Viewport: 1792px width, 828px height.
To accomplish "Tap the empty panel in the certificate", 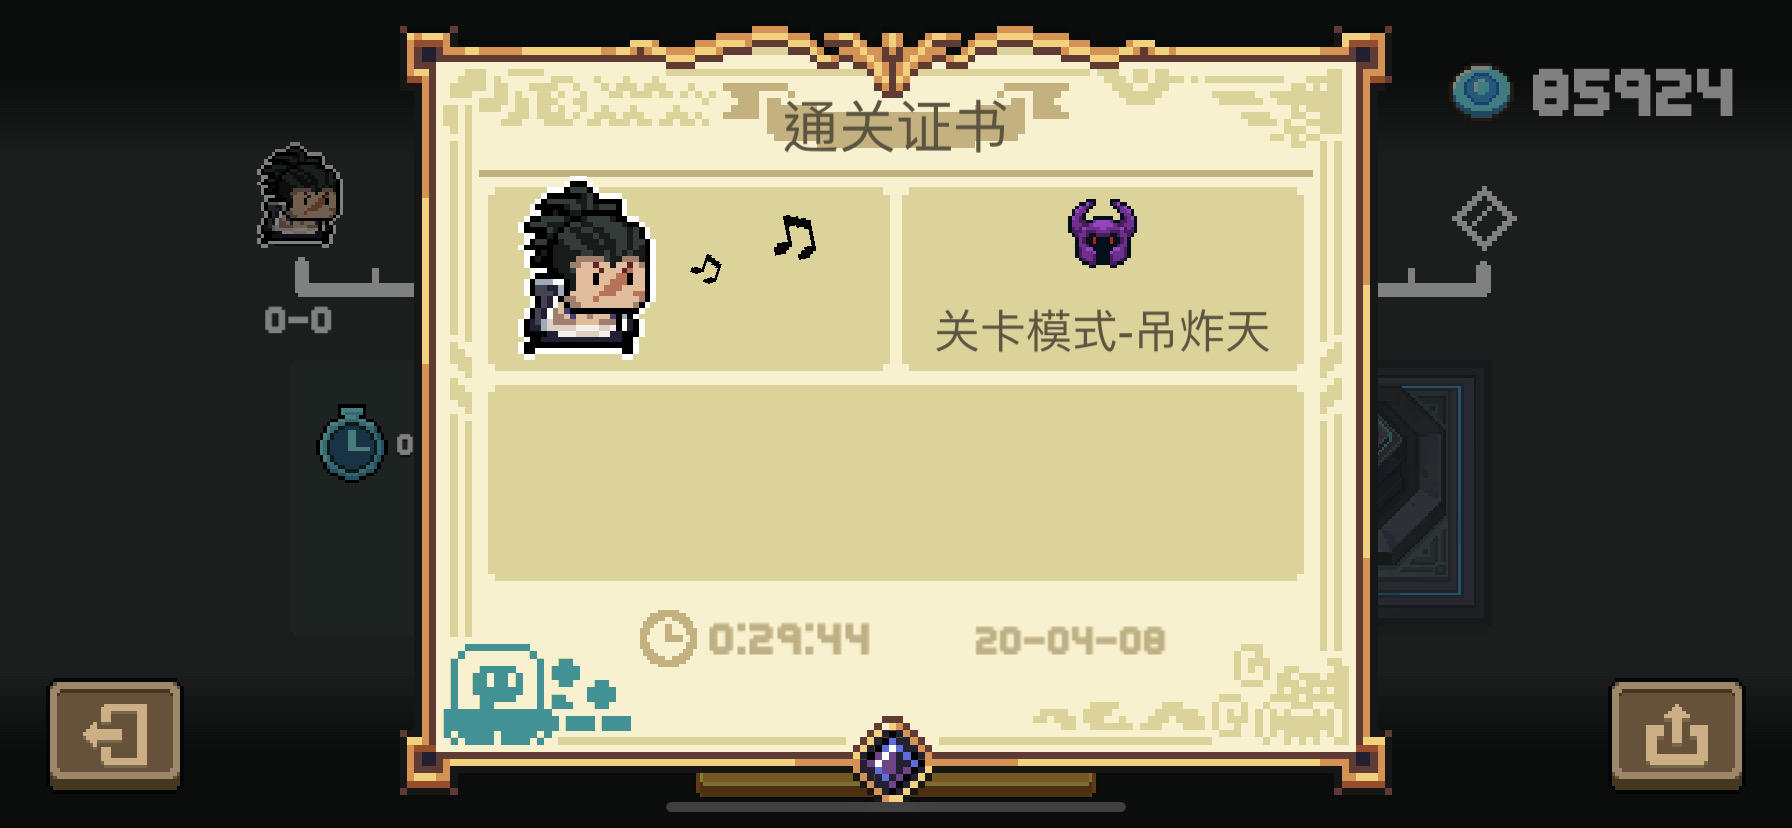I will (896, 483).
